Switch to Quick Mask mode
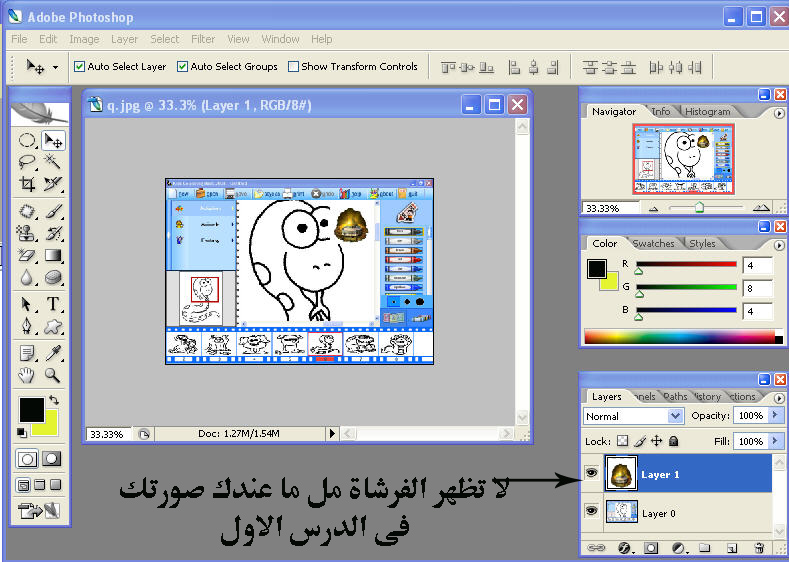The width and height of the screenshot is (789, 562). coord(51,458)
